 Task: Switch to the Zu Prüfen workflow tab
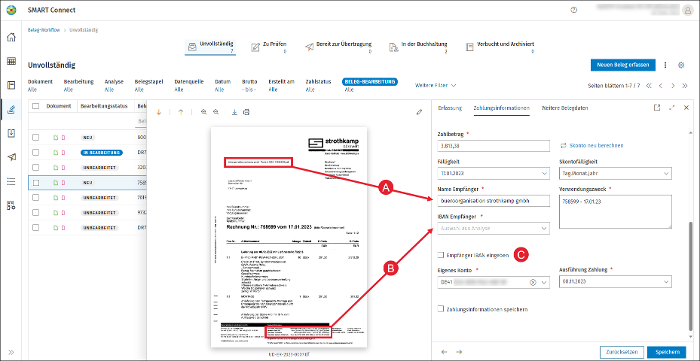(x=269, y=47)
